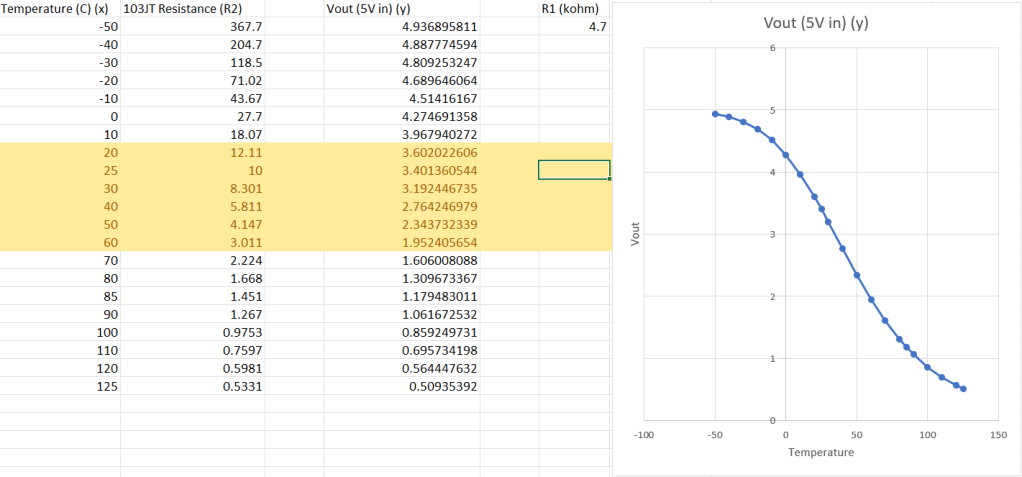The image size is (1022, 477).
Task: Select the resistance cell showing 0.5331
Action: point(192,385)
